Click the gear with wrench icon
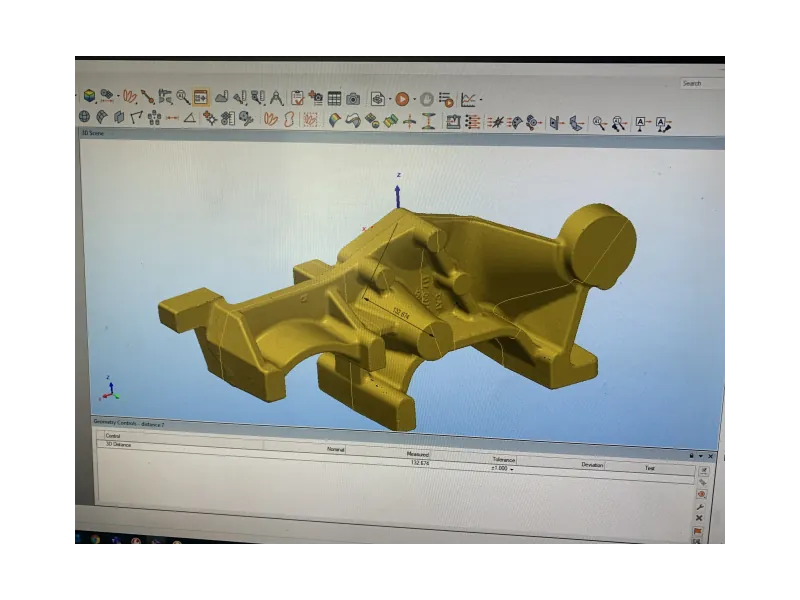 pos(246,119)
